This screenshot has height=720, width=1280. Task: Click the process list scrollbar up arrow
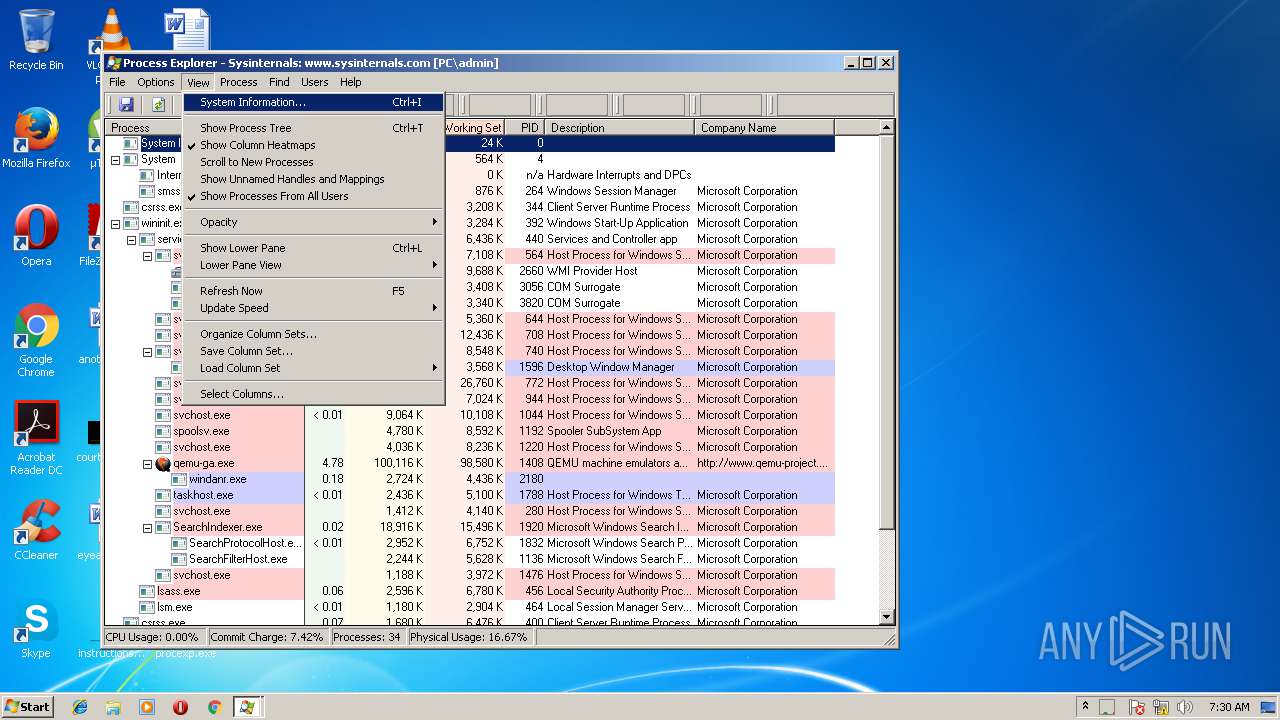[x=886, y=128]
